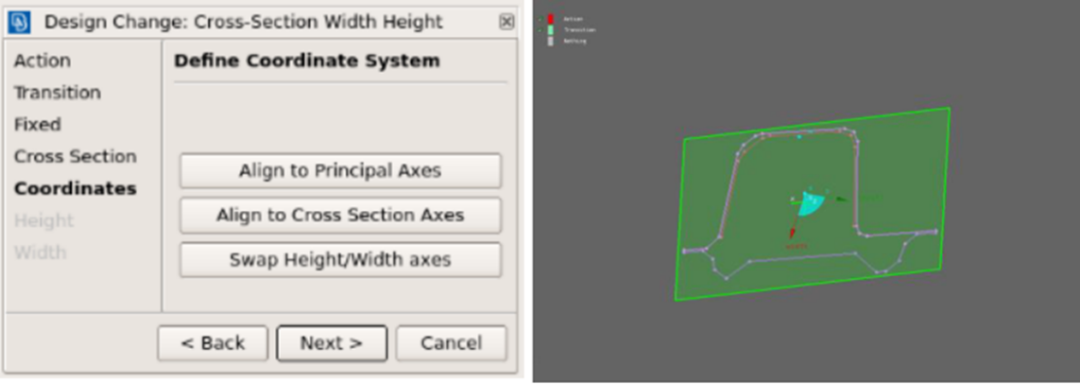
Task: Click the application logo icon in title bar
Action: 19,23
